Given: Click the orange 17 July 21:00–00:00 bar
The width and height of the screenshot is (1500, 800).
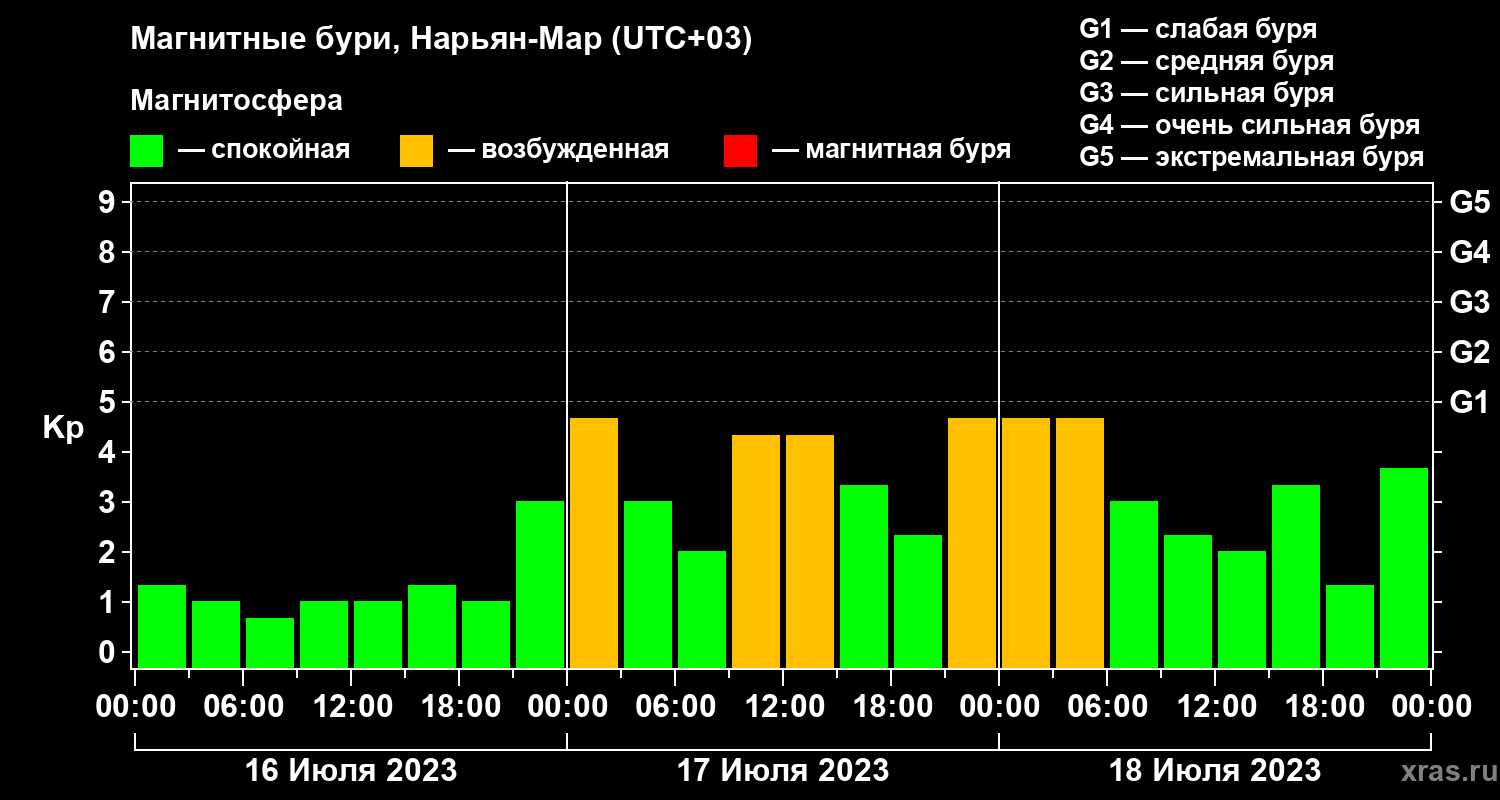Looking at the screenshot, I should tap(972, 543).
